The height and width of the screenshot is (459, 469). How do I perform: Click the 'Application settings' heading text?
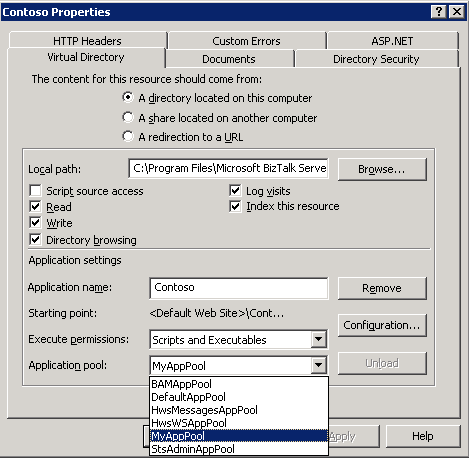pyautogui.click(x=75, y=260)
